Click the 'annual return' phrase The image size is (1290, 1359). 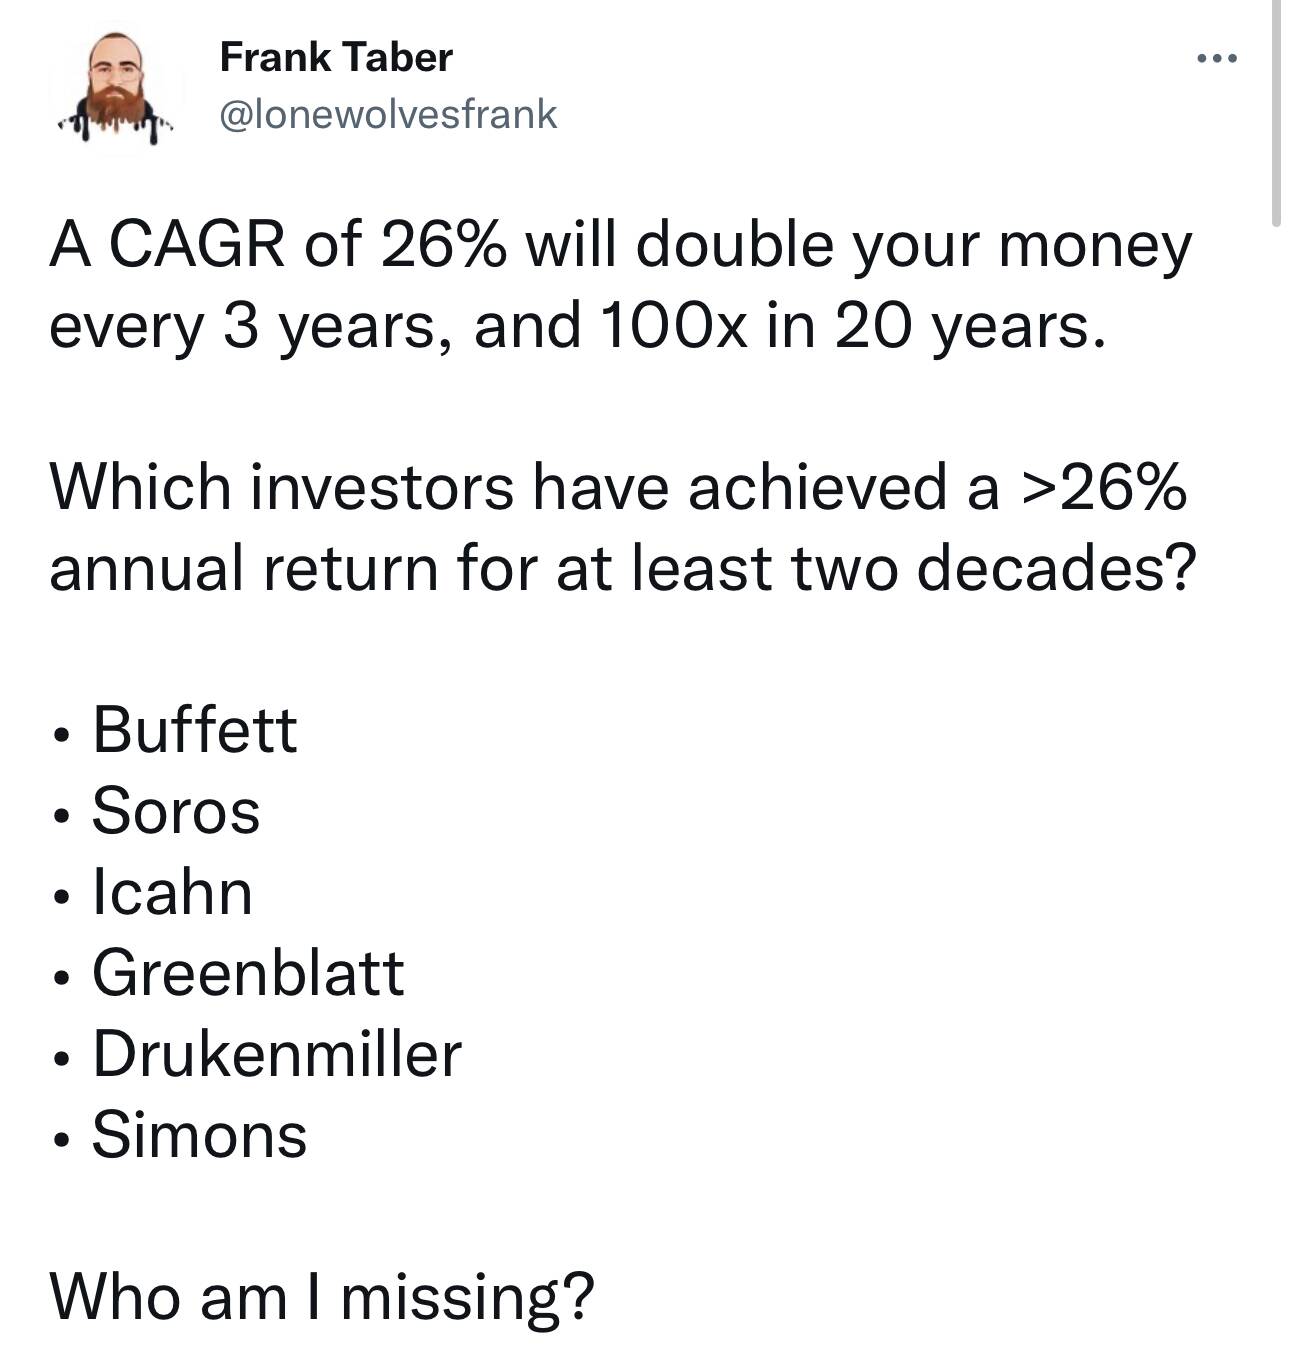point(243,568)
